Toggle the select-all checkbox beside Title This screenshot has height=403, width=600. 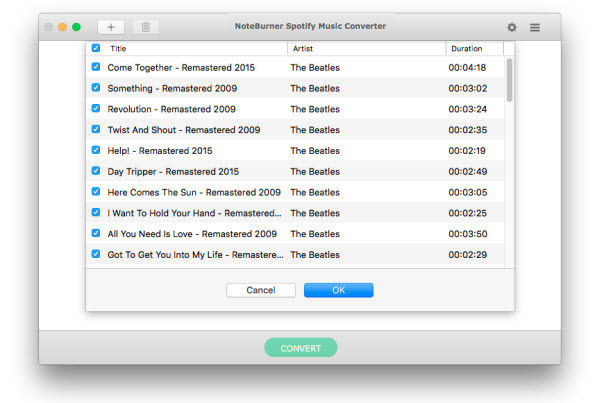click(96, 48)
